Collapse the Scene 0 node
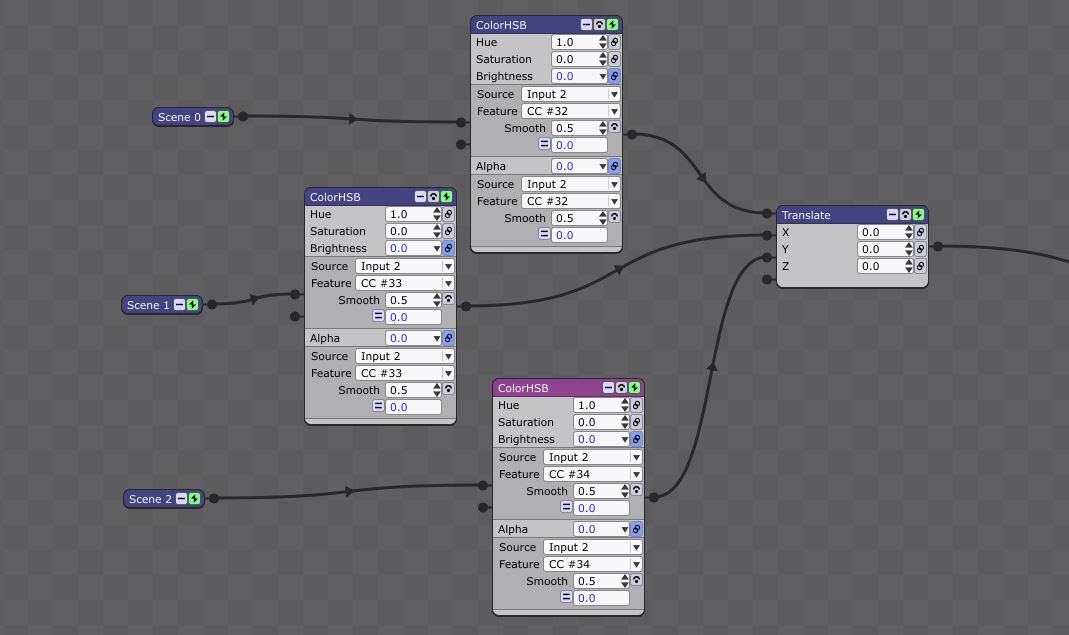The image size is (1069, 635). tap(211, 117)
